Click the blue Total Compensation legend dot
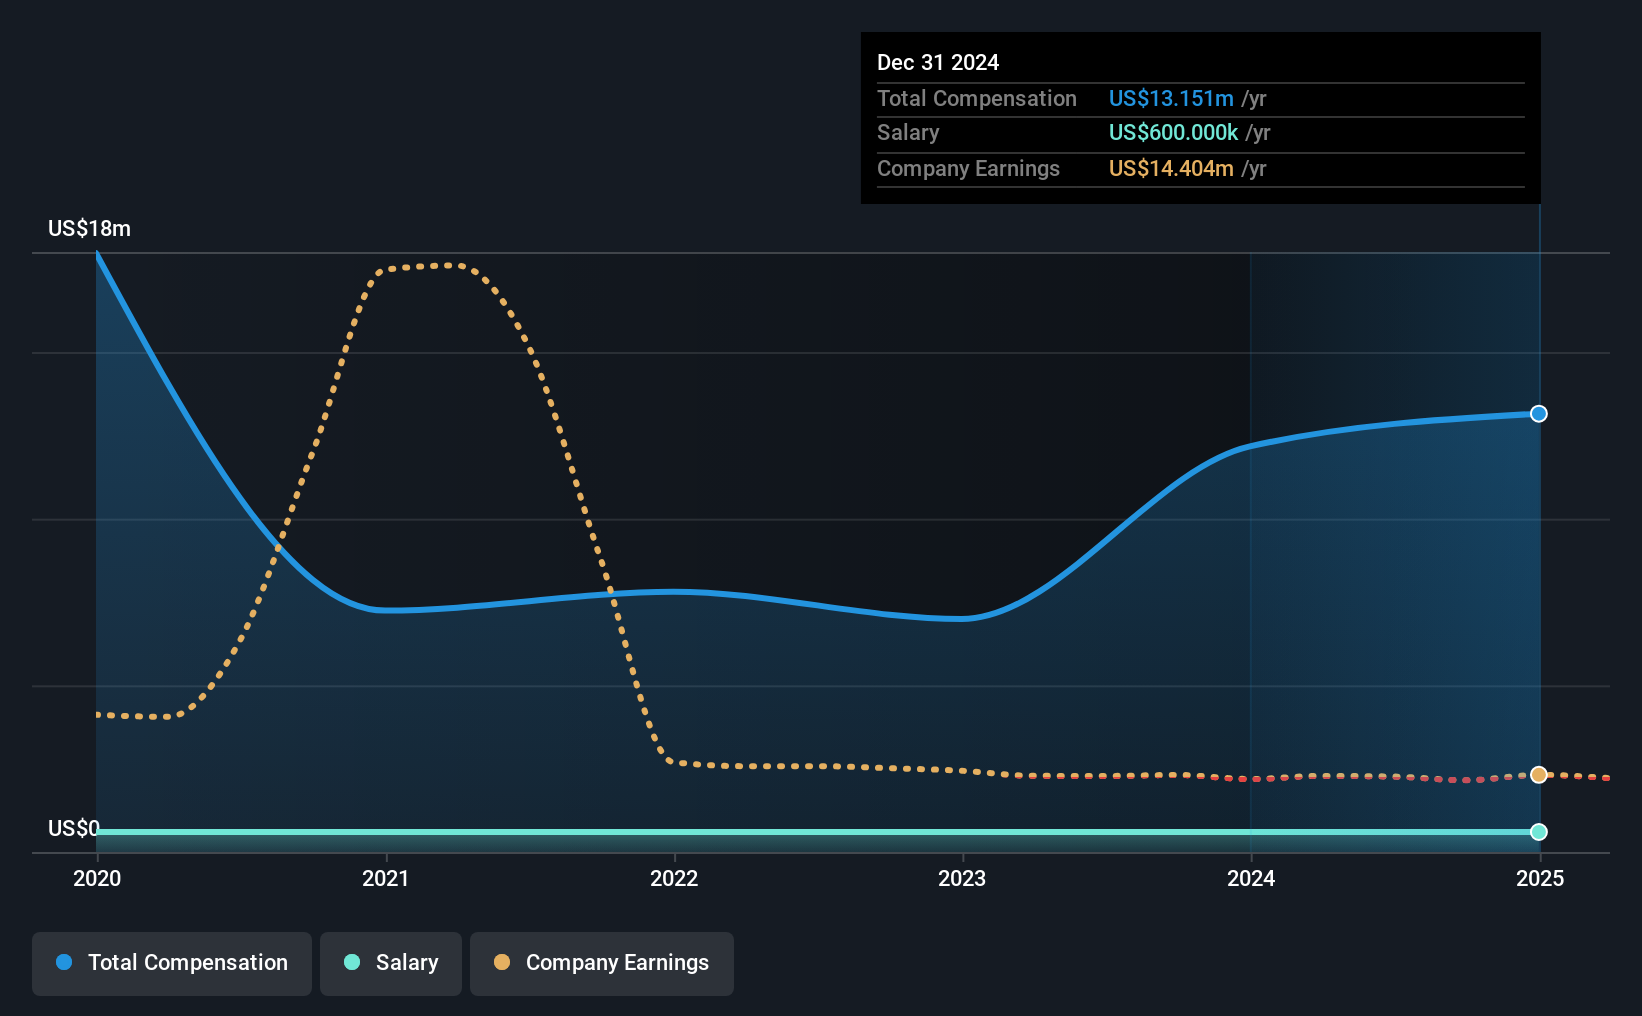The width and height of the screenshot is (1642, 1016). (64, 962)
